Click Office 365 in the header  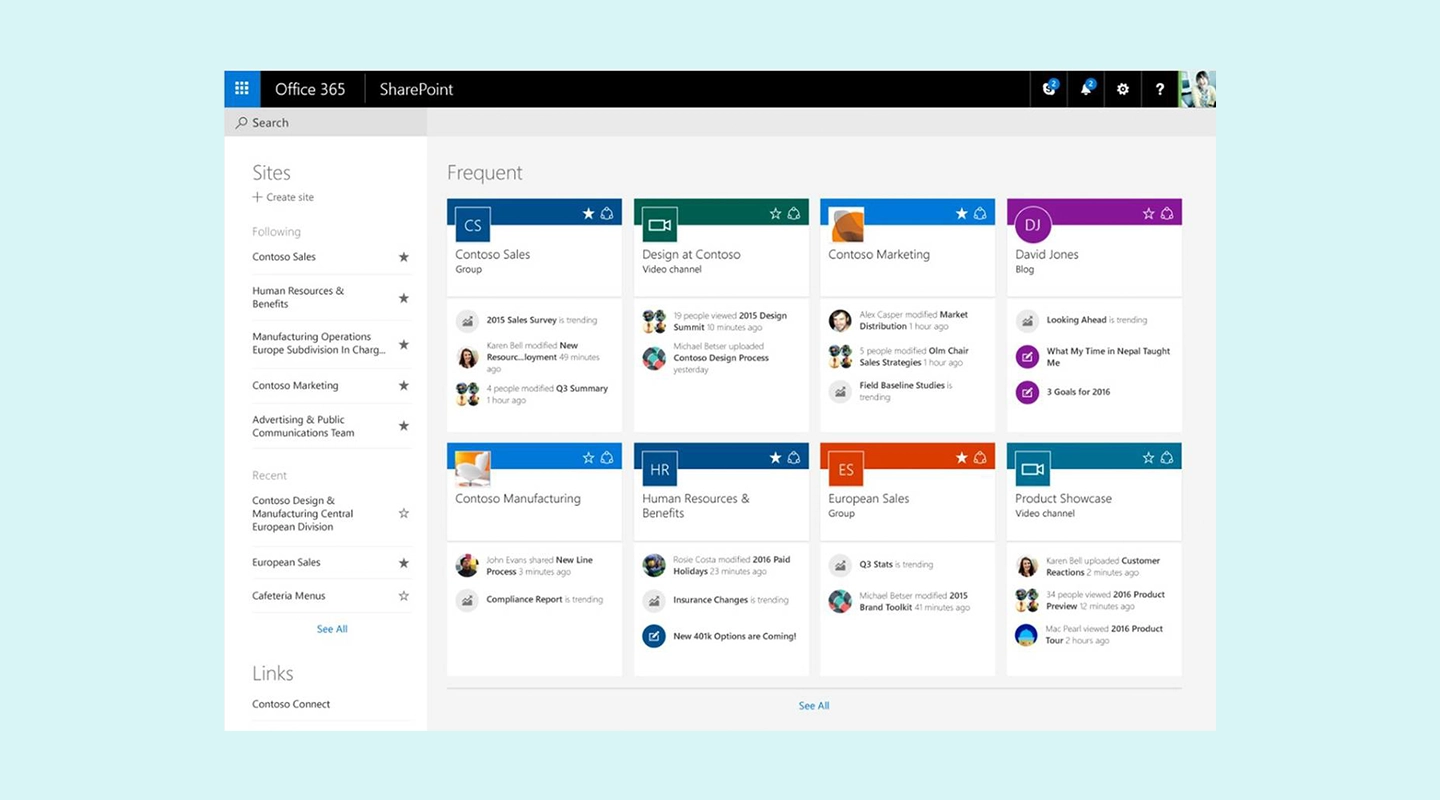pos(310,89)
